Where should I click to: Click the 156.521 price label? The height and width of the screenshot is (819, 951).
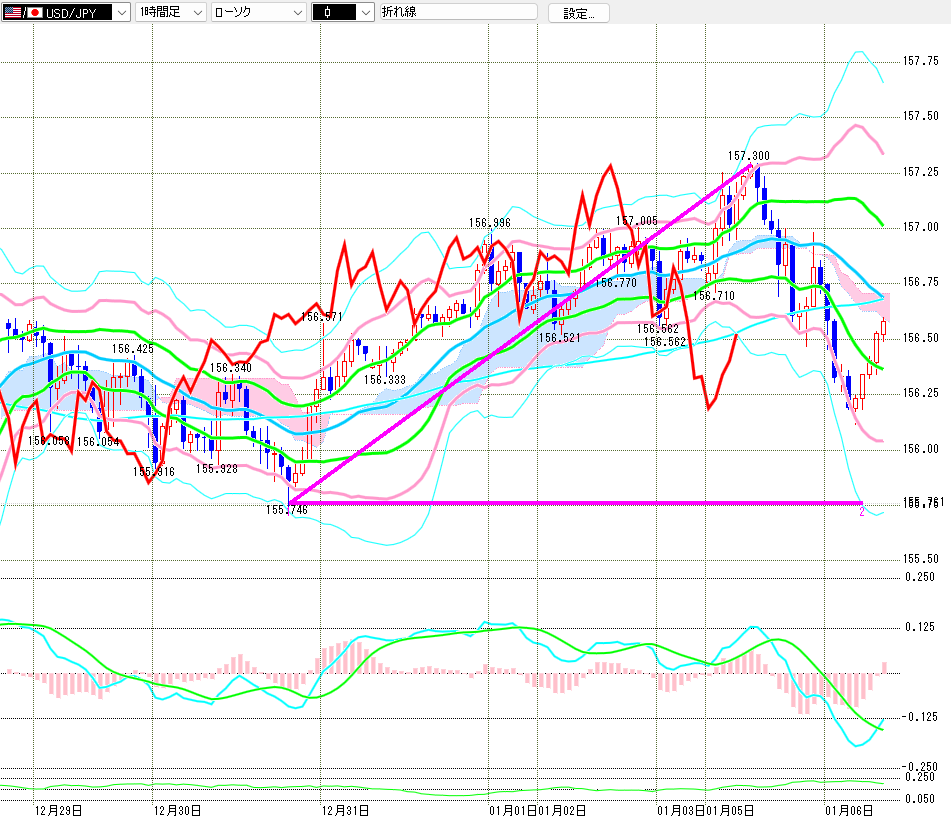tap(558, 338)
